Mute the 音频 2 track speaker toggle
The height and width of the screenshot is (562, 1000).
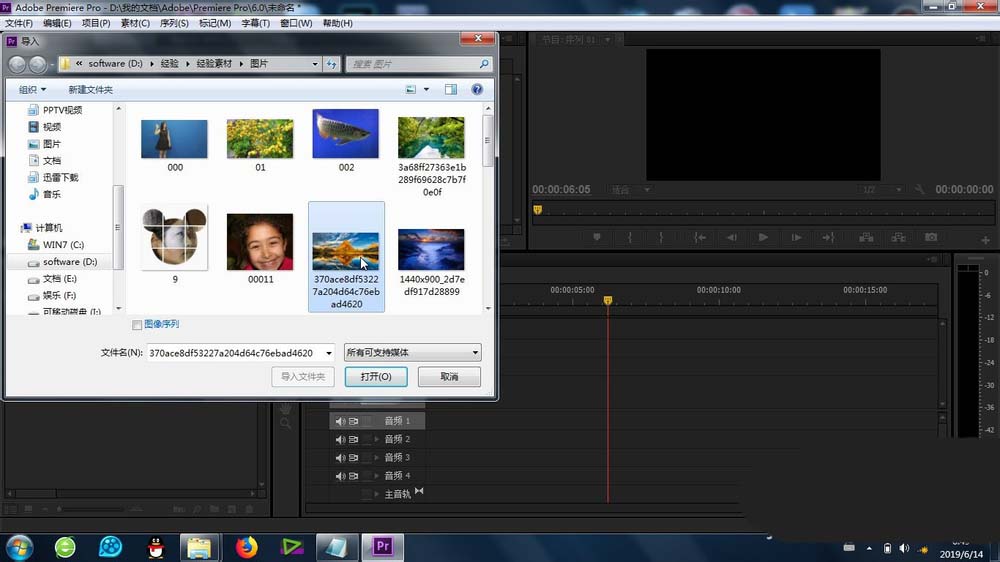click(340, 440)
